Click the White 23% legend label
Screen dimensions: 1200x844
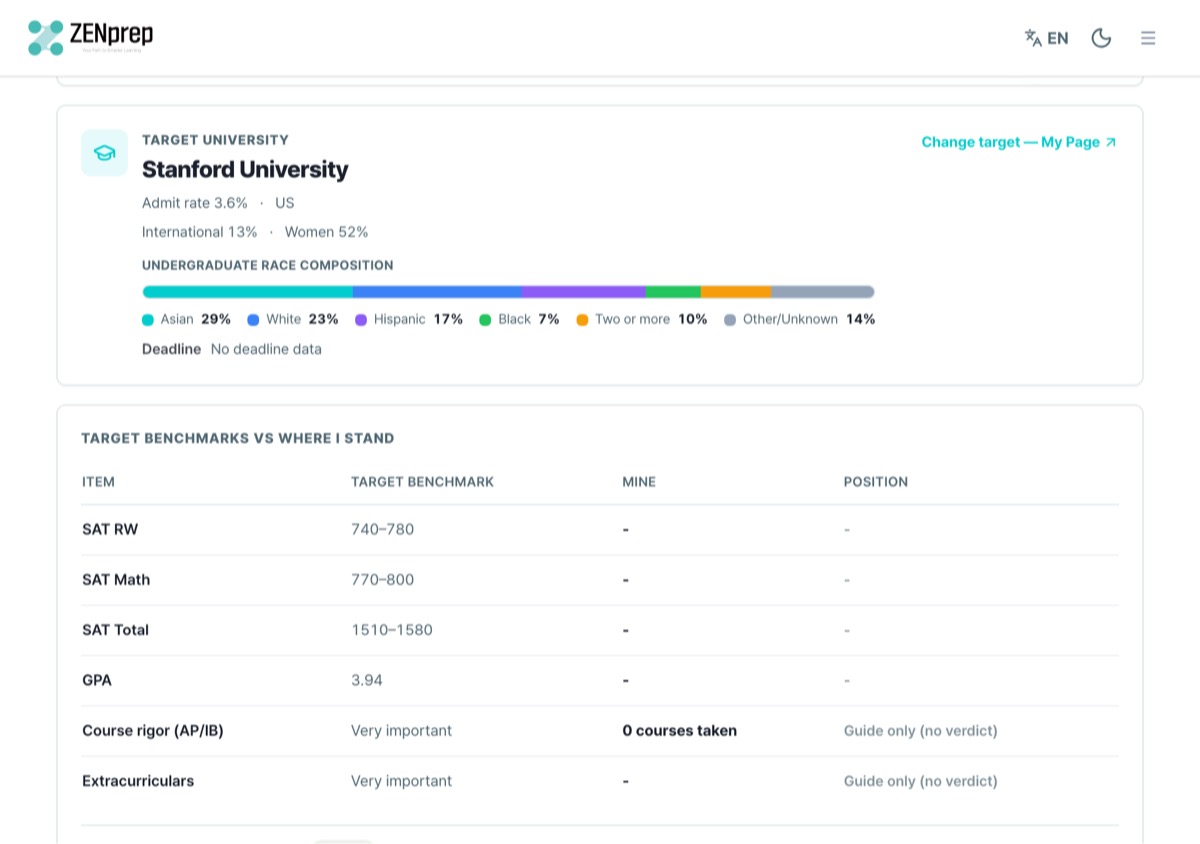point(302,319)
